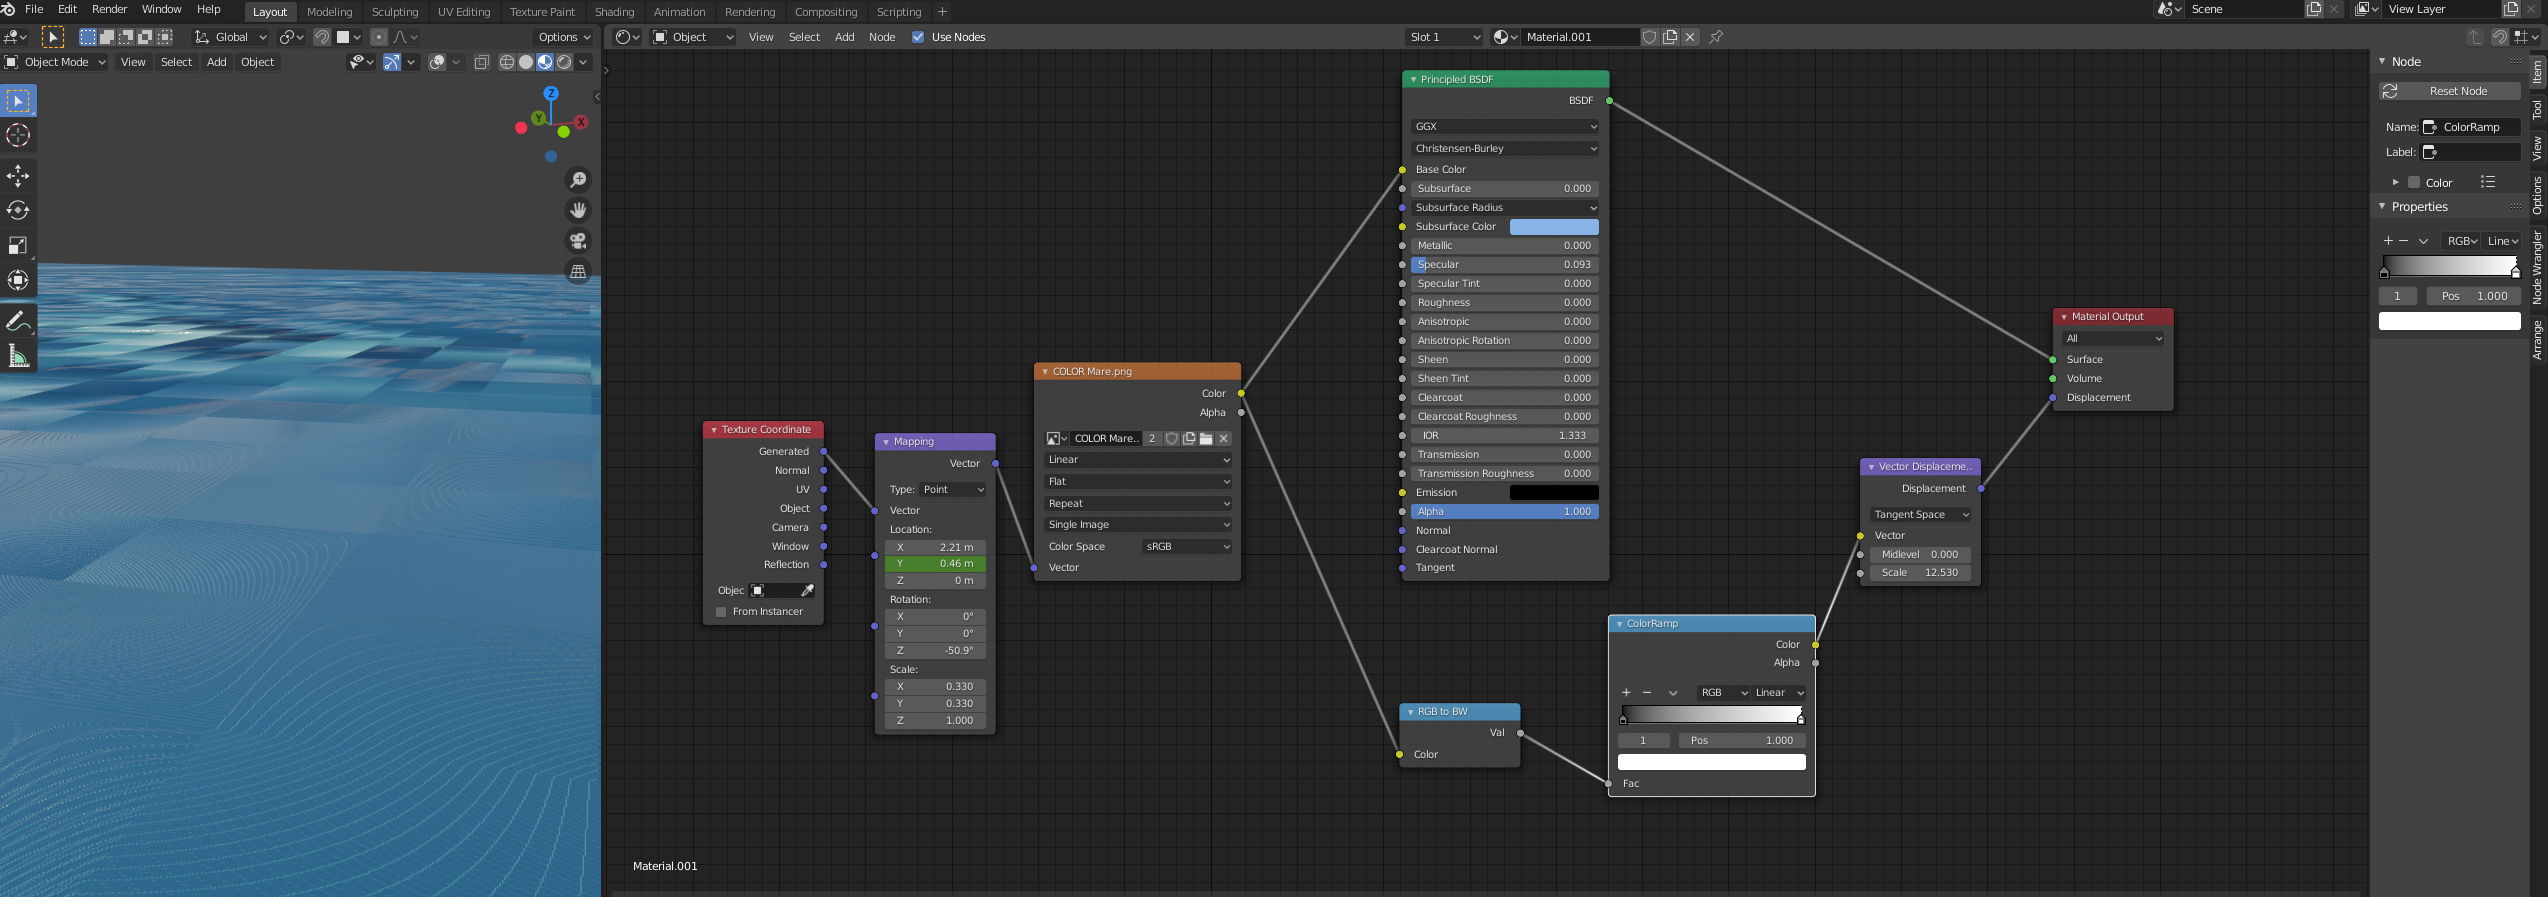Switch to the Shading workspace tab

coord(614,12)
